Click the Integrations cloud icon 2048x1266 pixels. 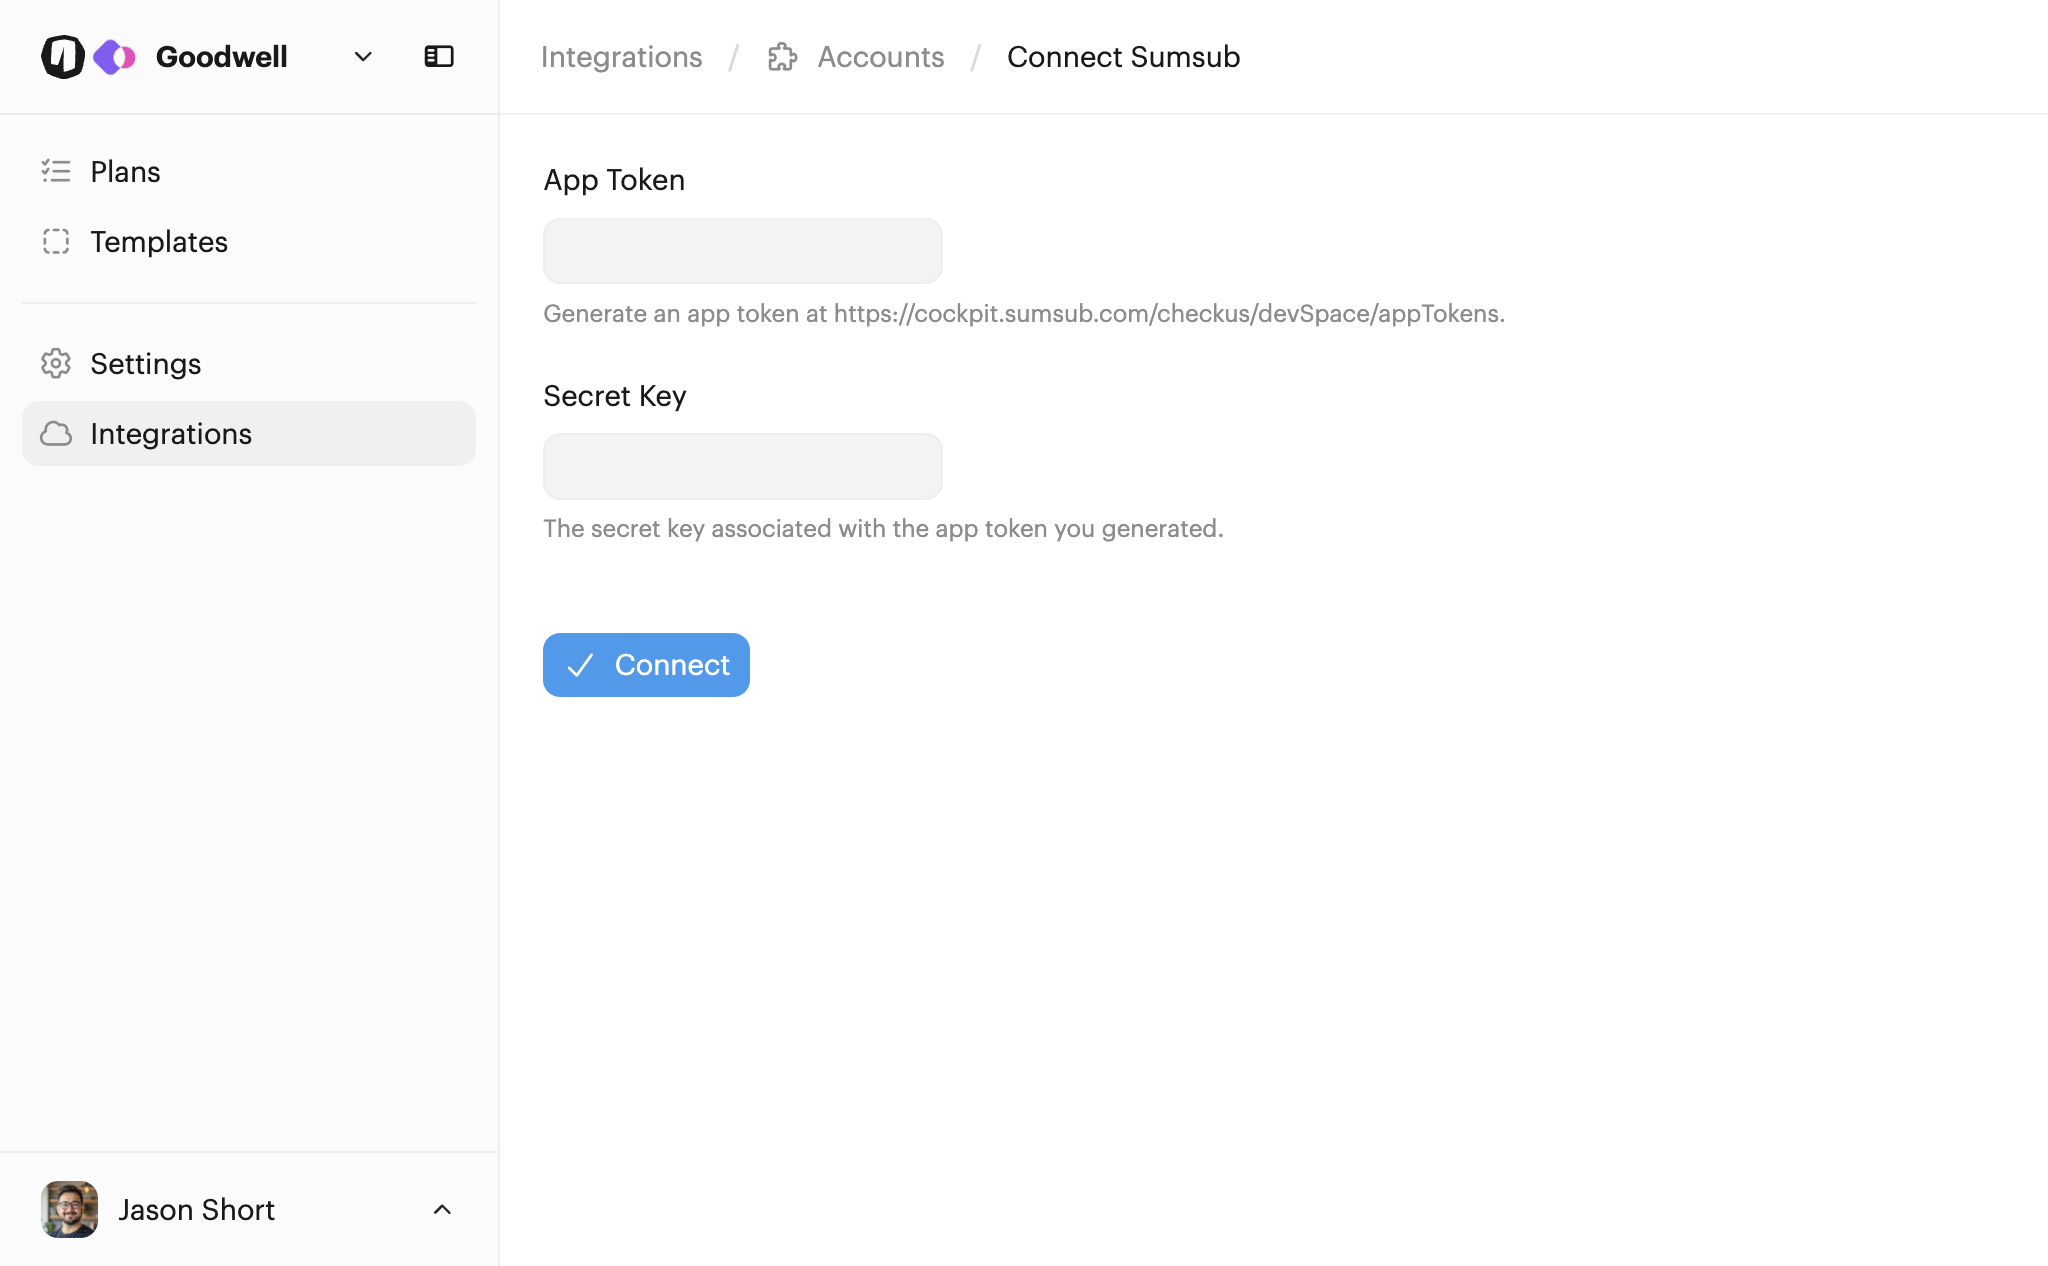pyautogui.click(x=56, y=434)
